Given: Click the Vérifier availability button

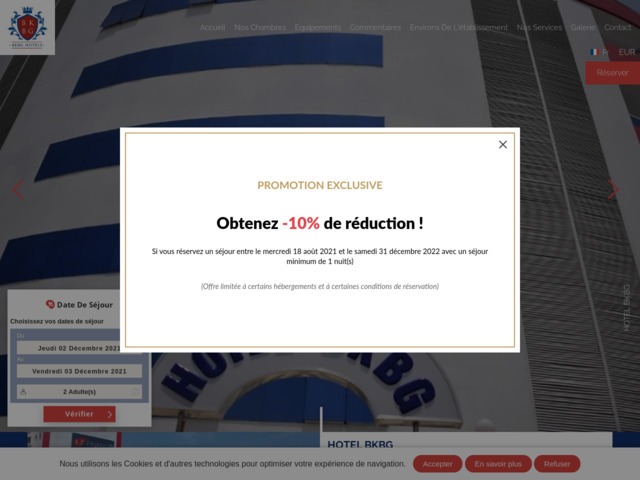Looking at the screenshot, I should 79,414.
